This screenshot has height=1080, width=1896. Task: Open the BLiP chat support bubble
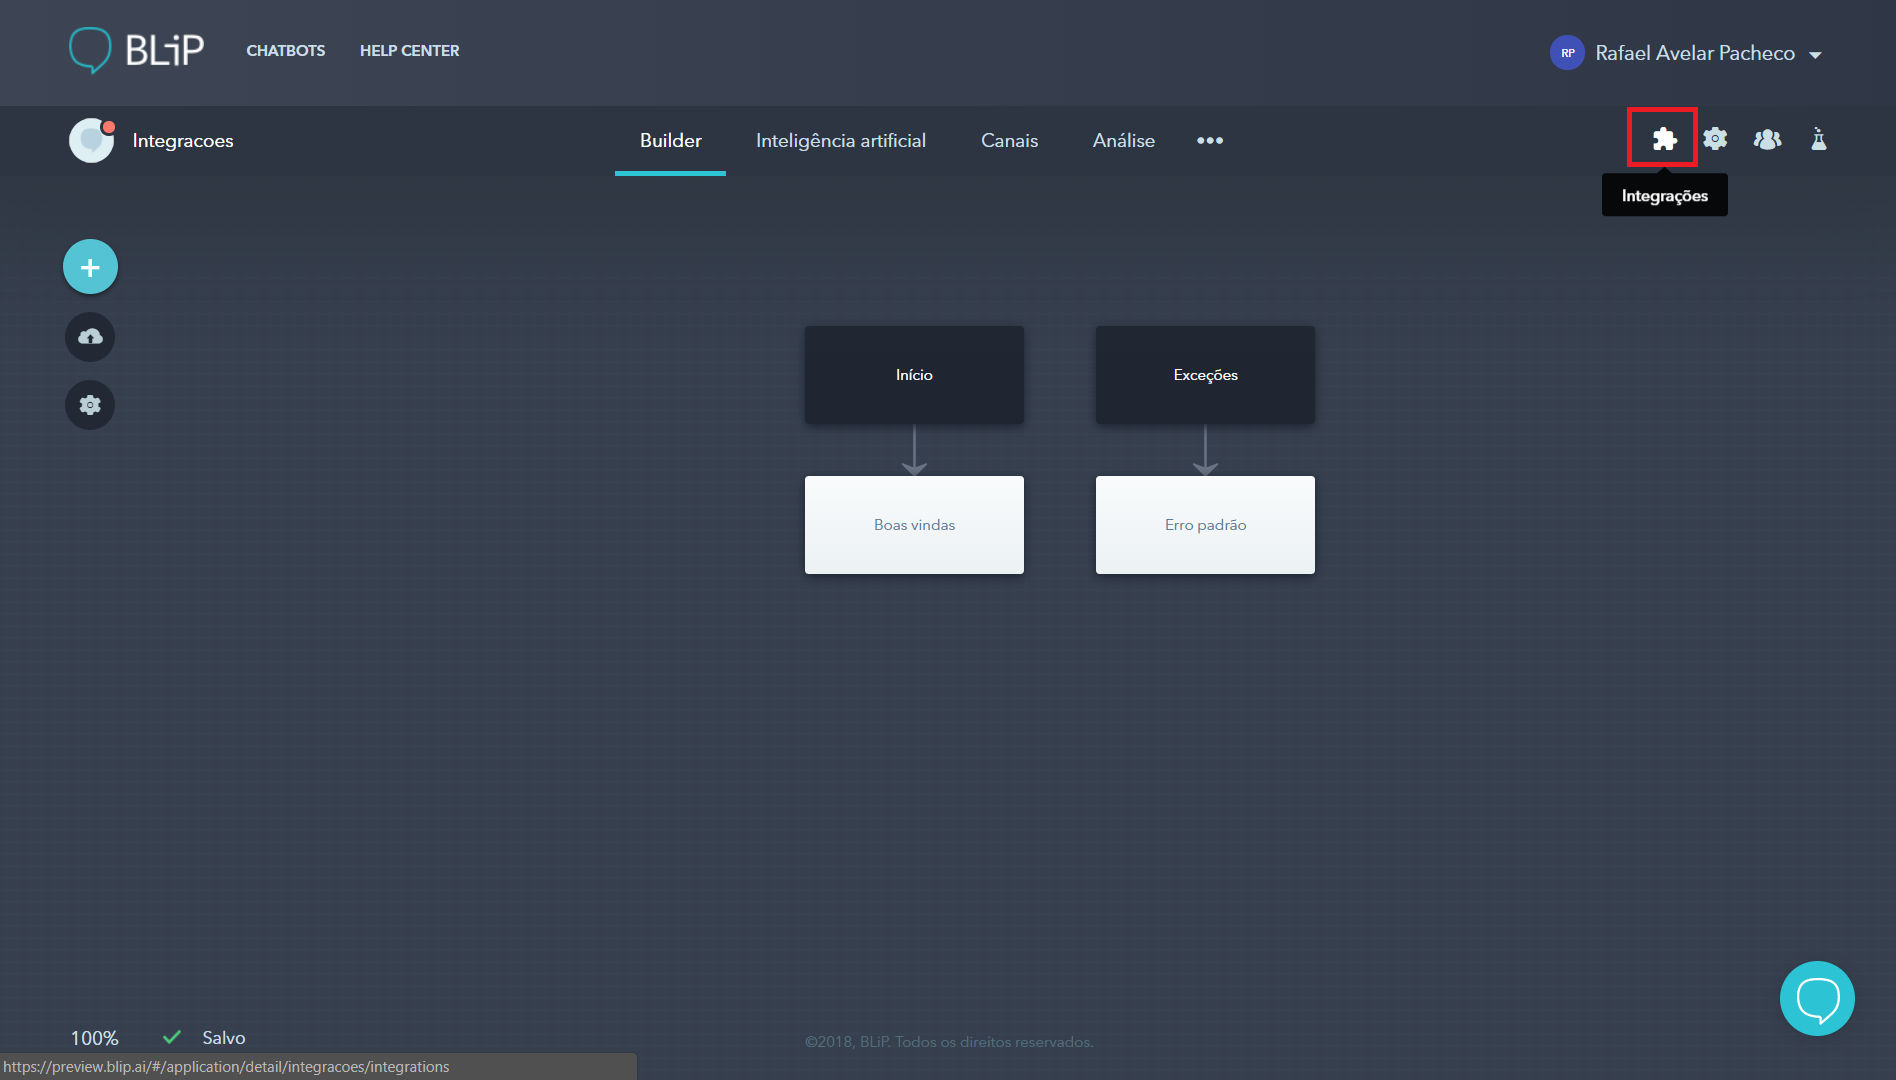[x=1817, y=998]
